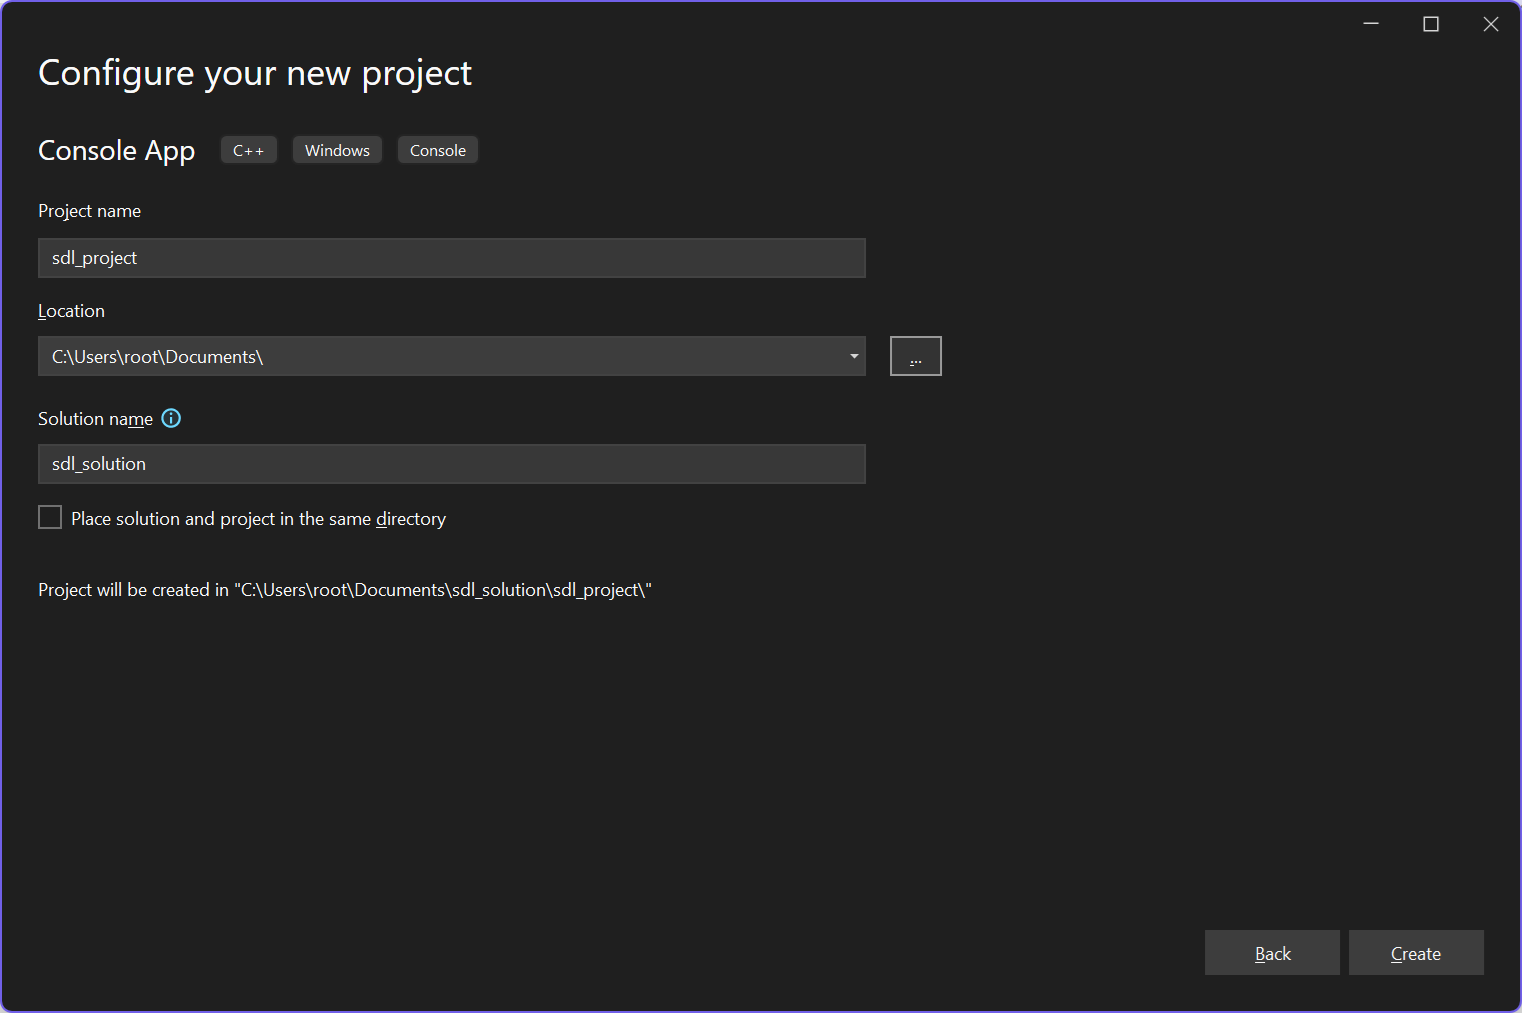Click the Back button

coord(1272,952)
